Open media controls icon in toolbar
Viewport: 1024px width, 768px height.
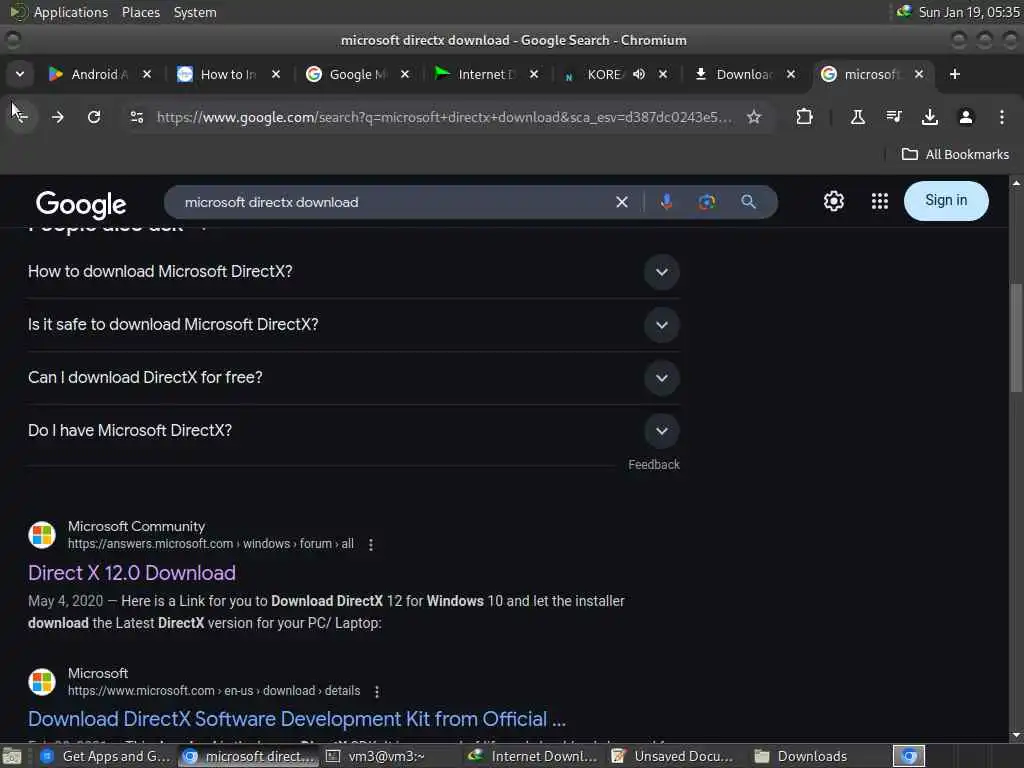pyautogui.click(x=893, y=117)
